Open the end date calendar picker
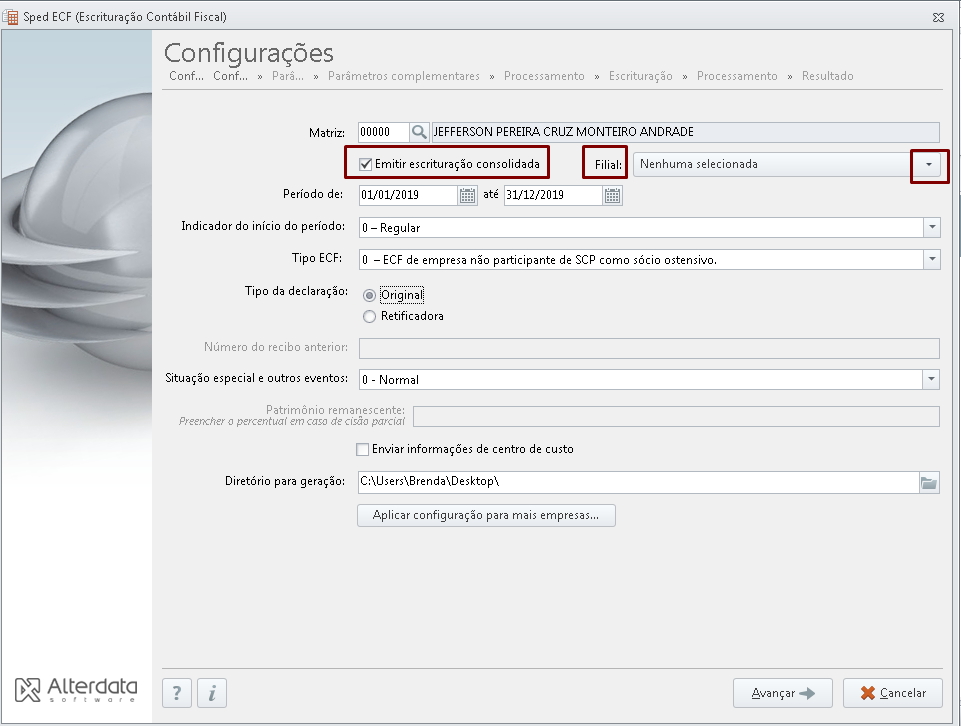961x726 pixels. tap(612, 195)
